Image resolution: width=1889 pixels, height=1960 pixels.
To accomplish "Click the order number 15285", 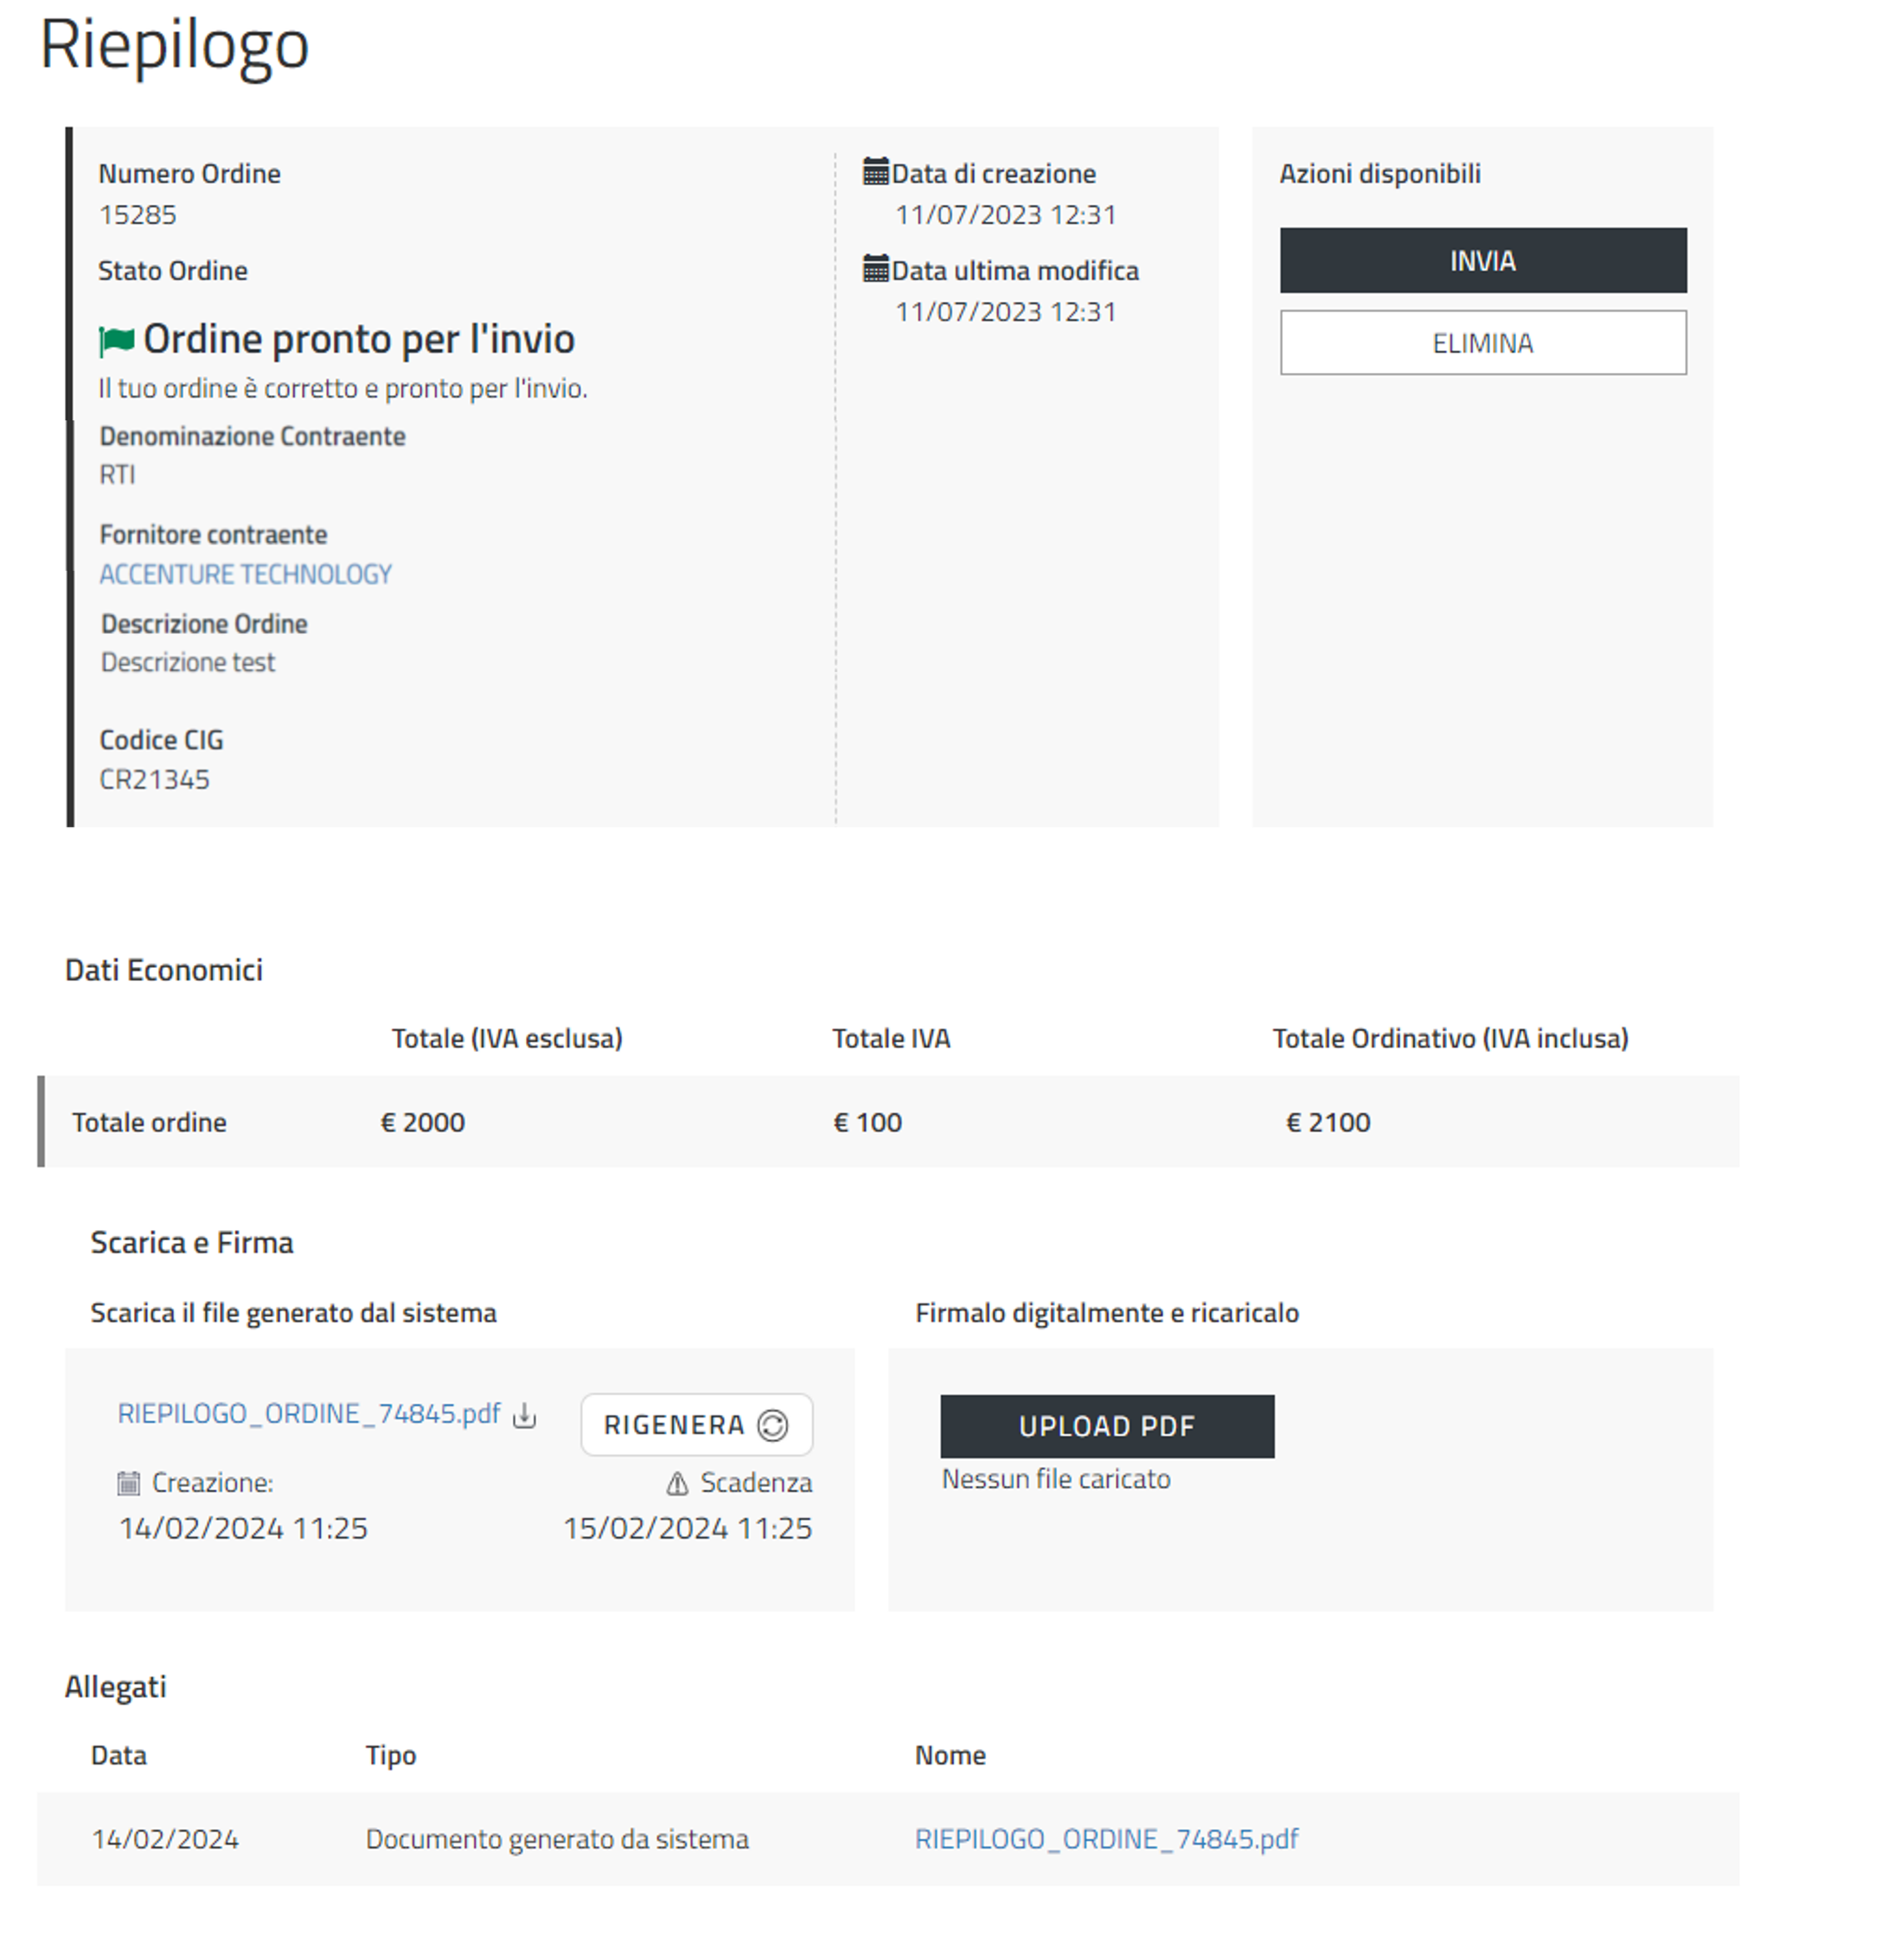I will tap(137, 215).
